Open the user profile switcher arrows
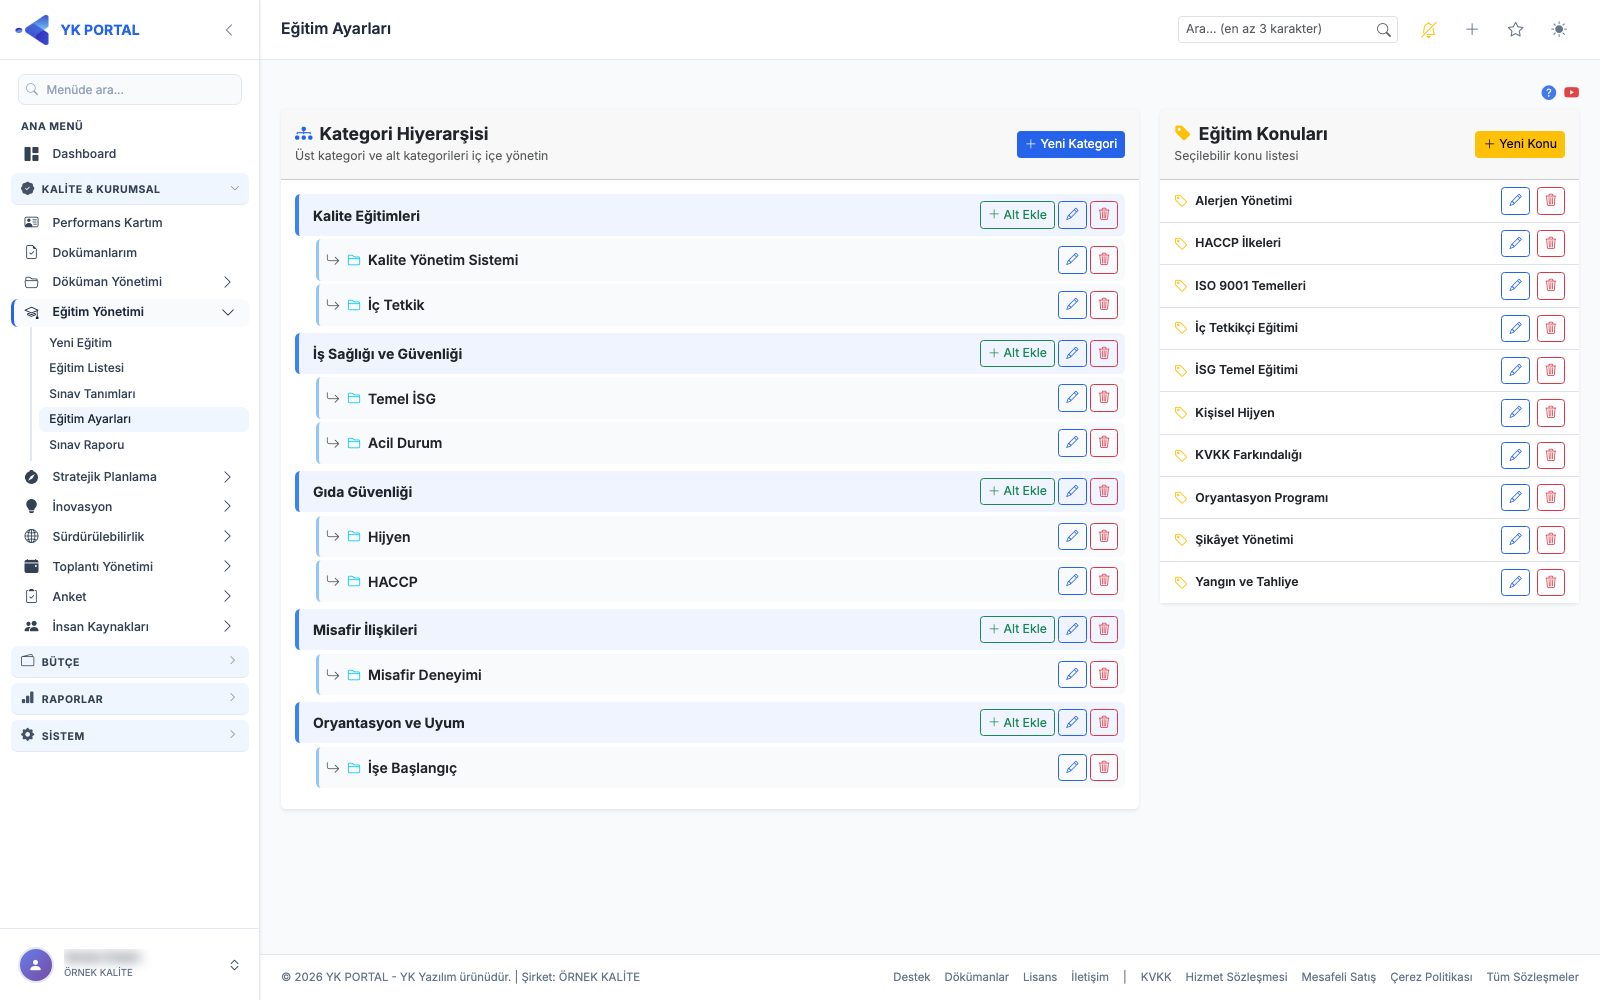The width and height of the screenshot is (1600, 1000). pyautogui.click(x=234, y=965)
